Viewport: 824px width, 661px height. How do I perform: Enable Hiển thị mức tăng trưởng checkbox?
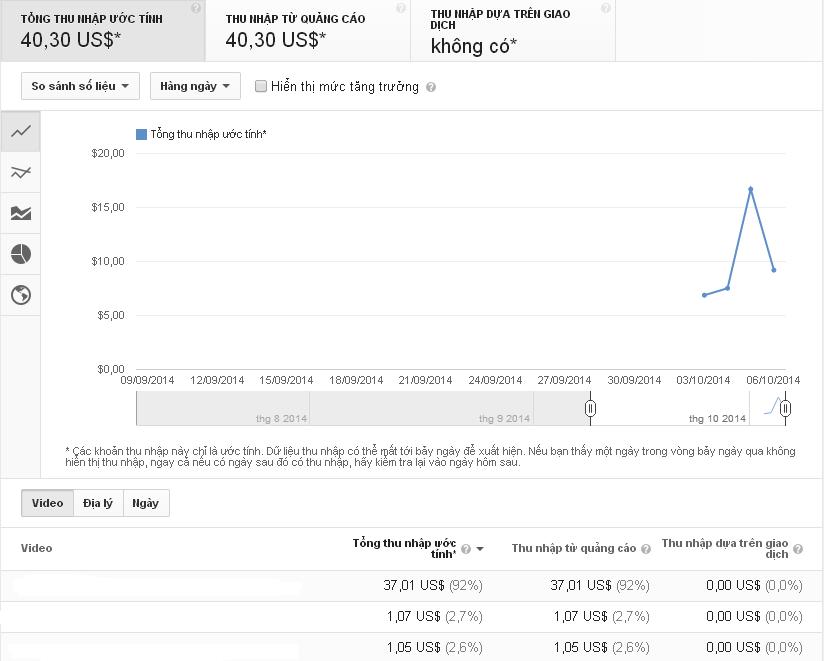point(261,86)
